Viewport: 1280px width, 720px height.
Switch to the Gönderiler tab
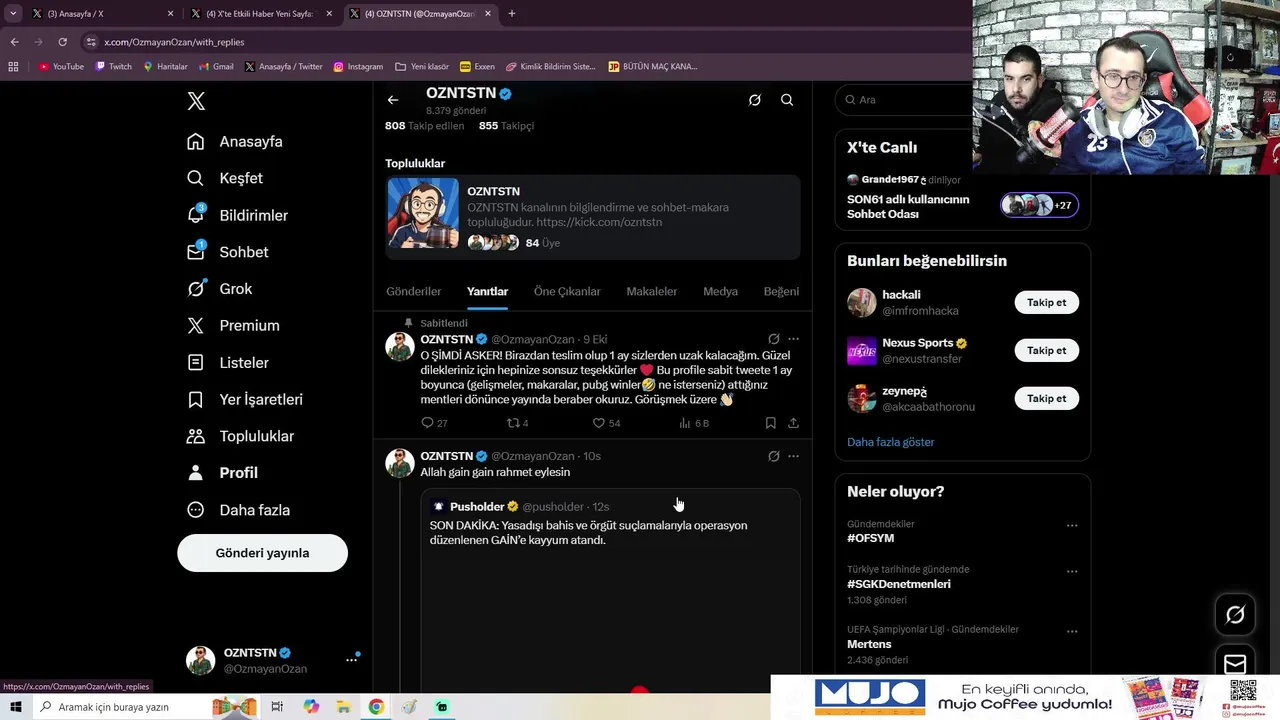414,292
